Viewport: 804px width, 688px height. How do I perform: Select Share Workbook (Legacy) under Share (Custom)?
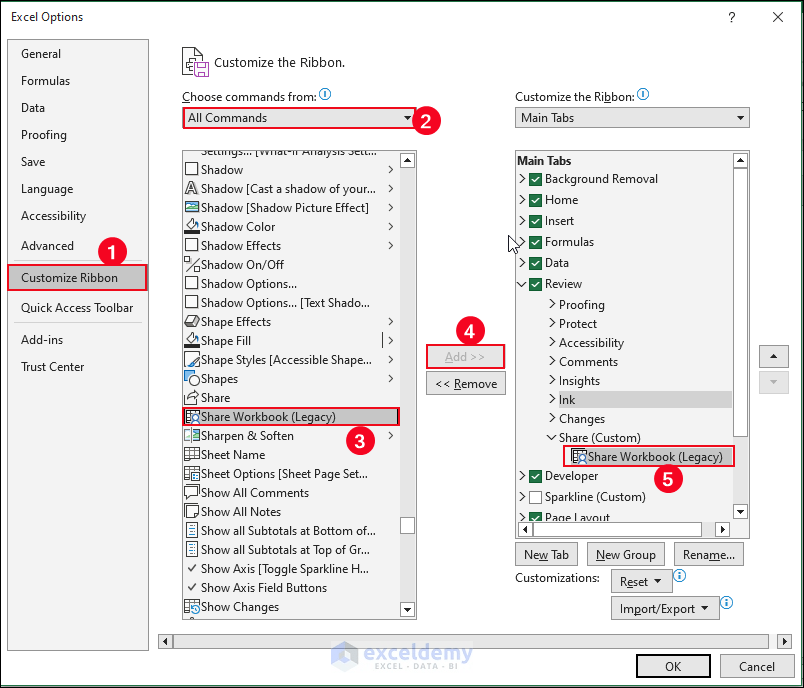pos(648,456)
